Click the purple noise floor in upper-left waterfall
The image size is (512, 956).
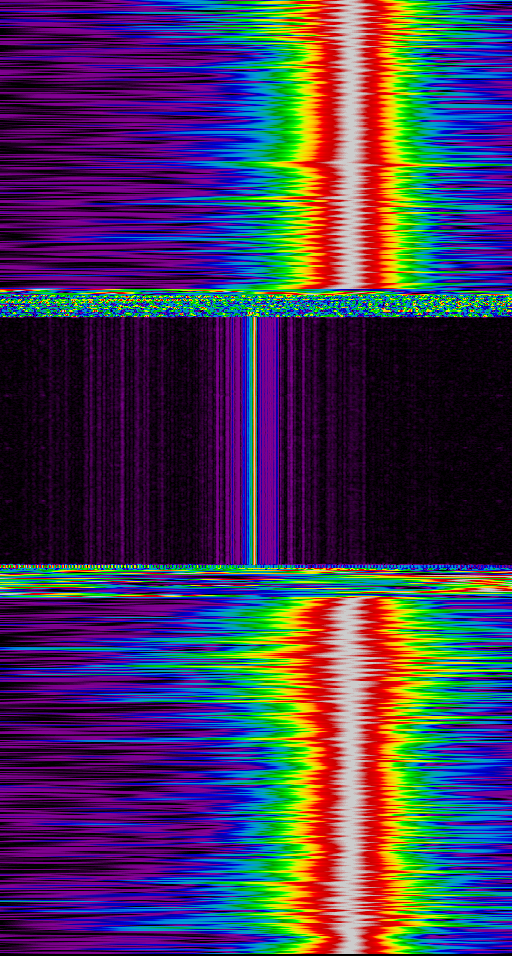[91, 146]
